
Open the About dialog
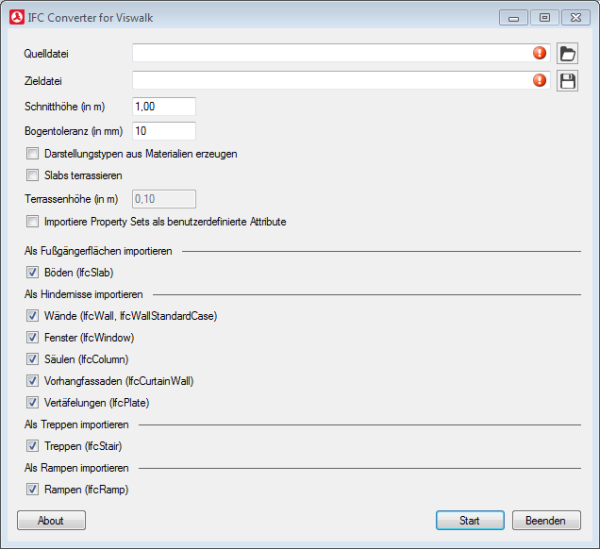pos(51,520)
